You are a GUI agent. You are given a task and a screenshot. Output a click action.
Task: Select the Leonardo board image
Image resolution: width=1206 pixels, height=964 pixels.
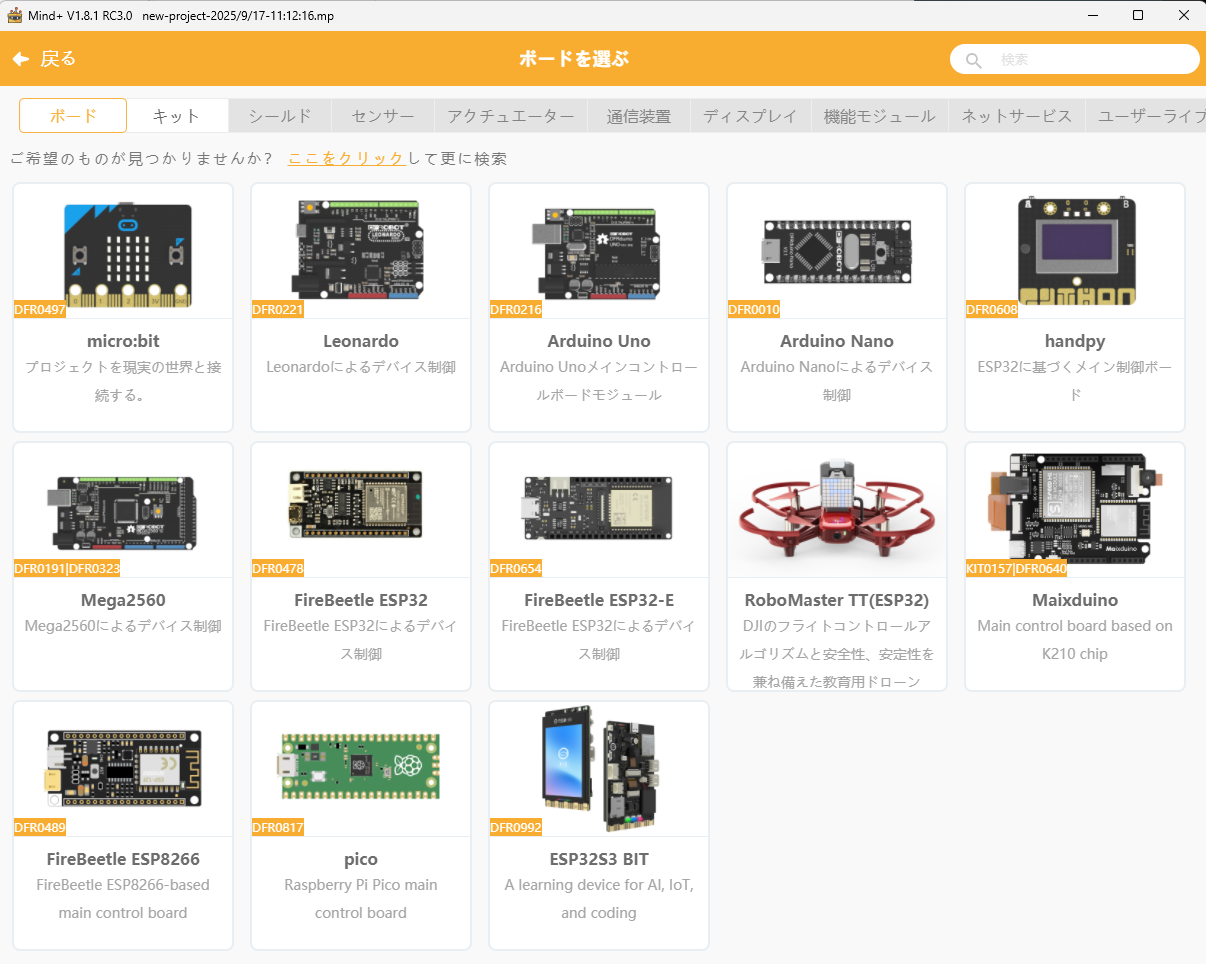point(360,249)
